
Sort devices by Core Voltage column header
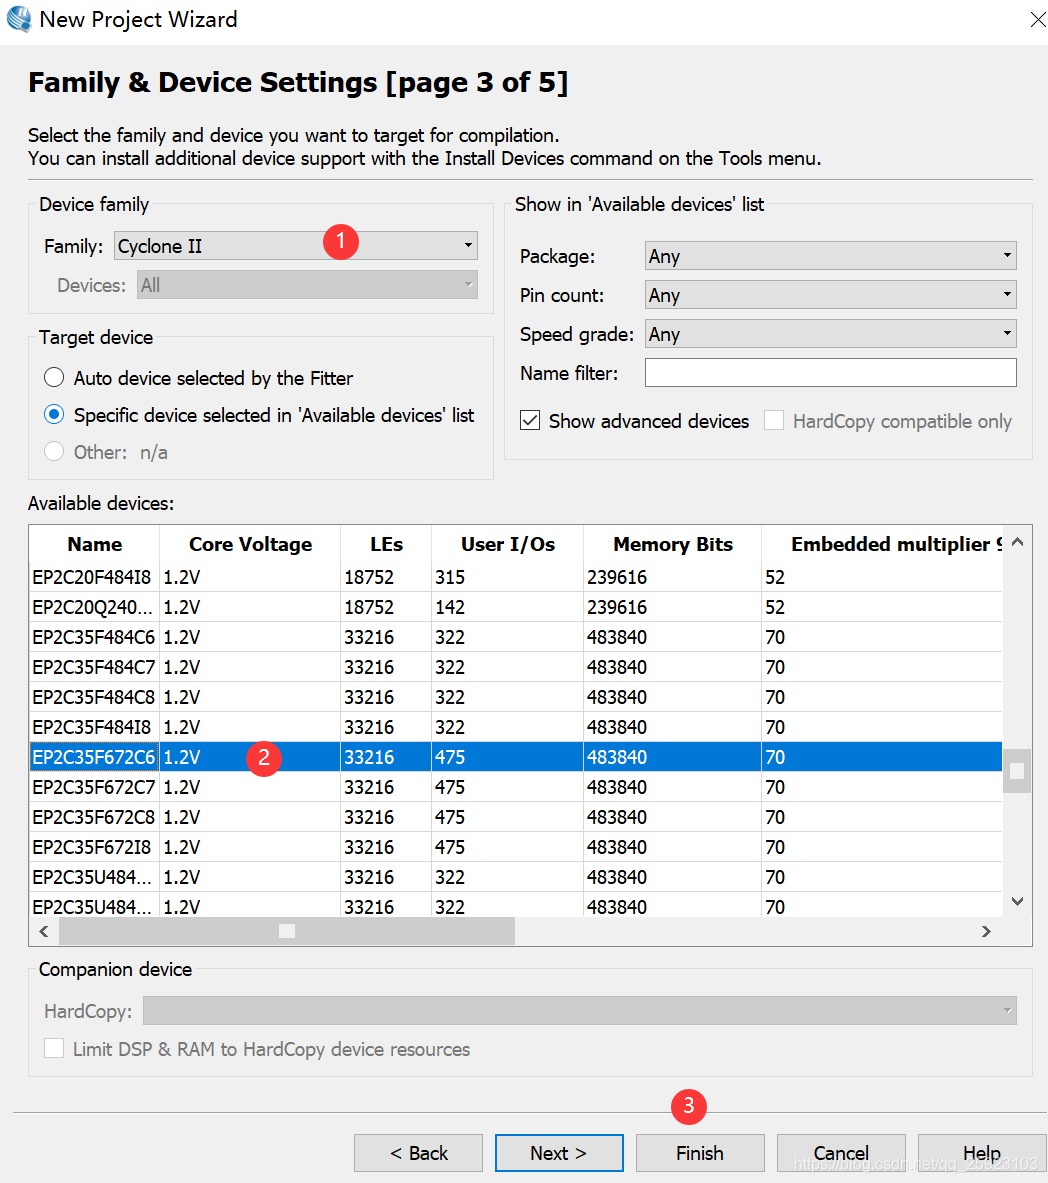click(x=250, y=544)
